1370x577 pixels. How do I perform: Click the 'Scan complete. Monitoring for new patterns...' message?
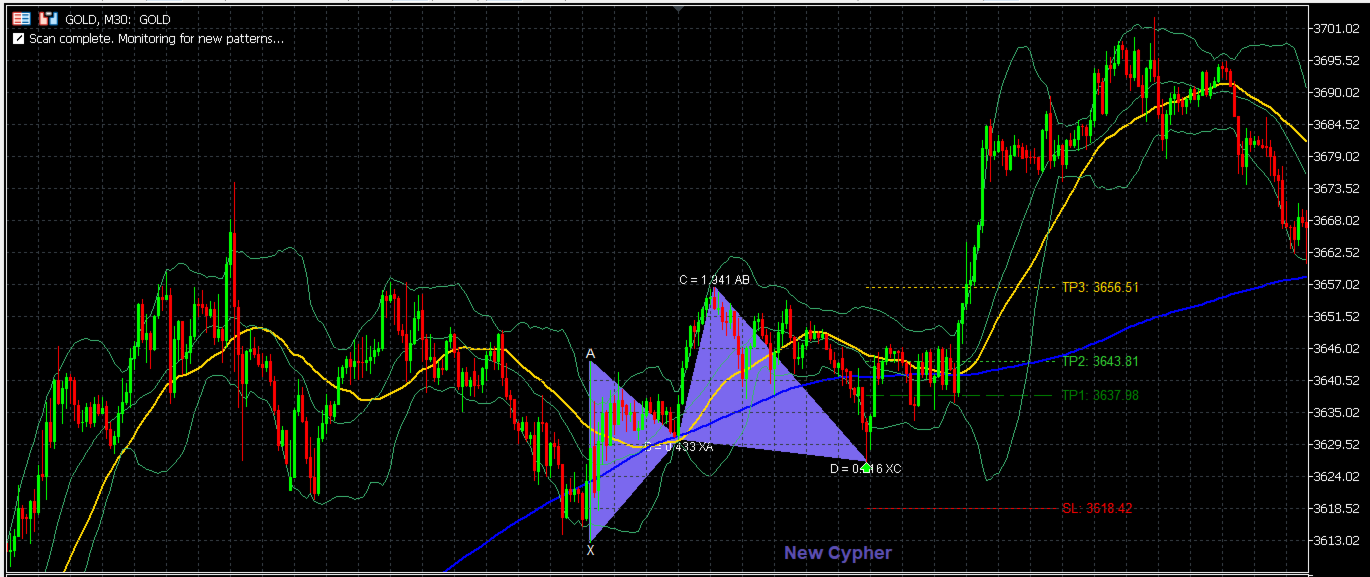coord(156,39)
